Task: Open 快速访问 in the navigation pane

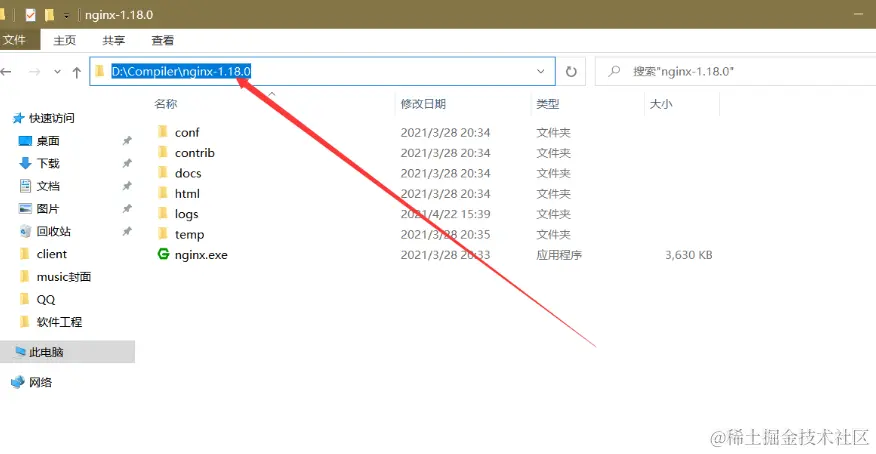Action: (x=51, y=118)
